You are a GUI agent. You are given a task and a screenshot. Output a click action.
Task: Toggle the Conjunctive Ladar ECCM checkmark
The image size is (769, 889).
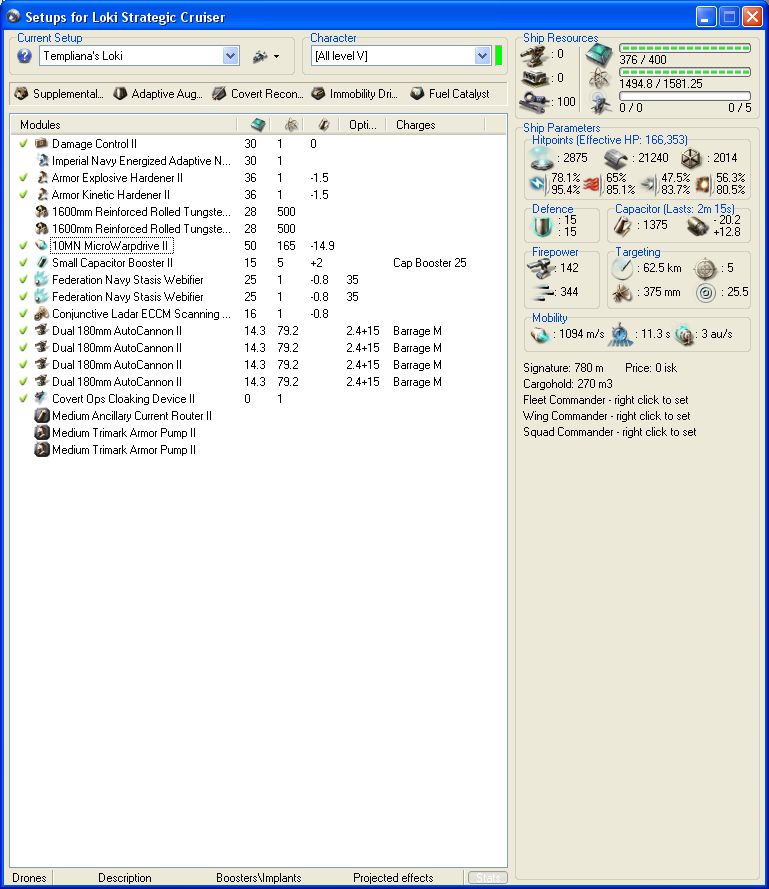23,314
